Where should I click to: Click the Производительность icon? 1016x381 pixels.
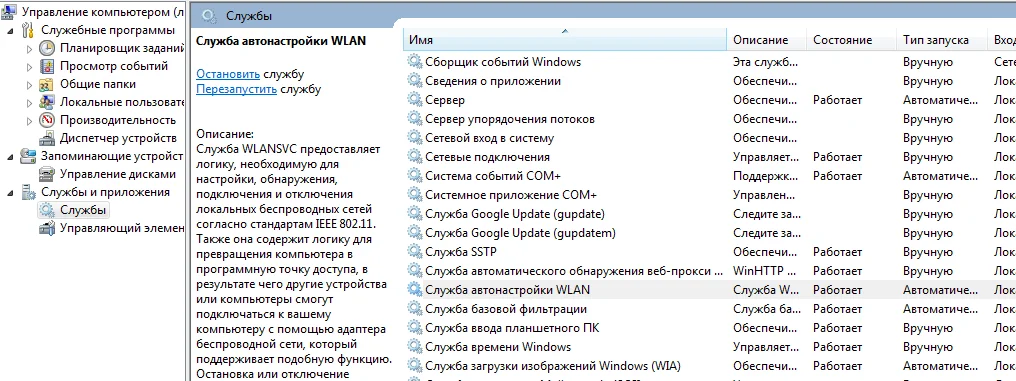click(47, 120)
